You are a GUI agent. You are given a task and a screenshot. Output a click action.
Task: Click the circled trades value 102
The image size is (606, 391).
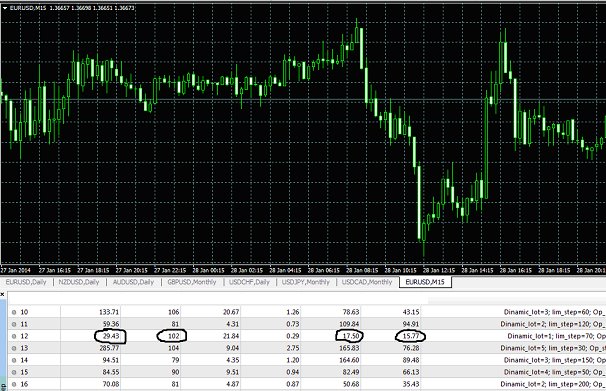pos(174,336)
